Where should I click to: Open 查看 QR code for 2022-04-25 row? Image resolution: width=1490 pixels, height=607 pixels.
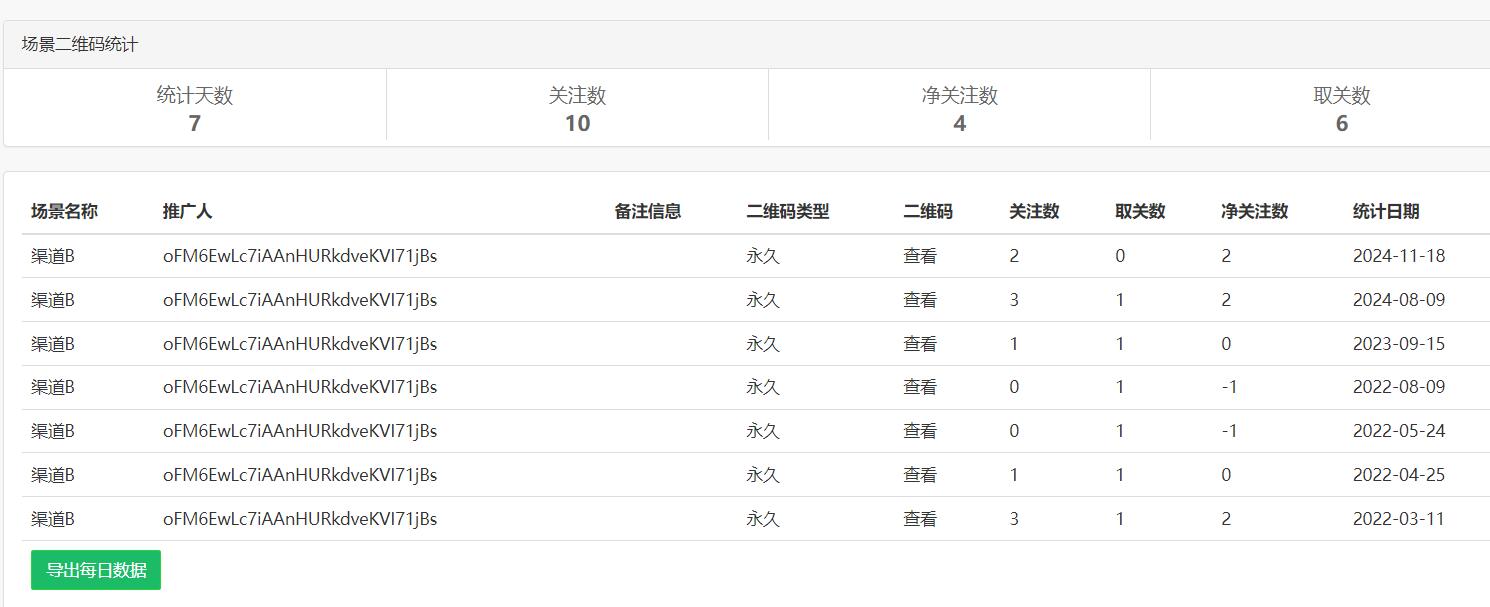[920, 475]
